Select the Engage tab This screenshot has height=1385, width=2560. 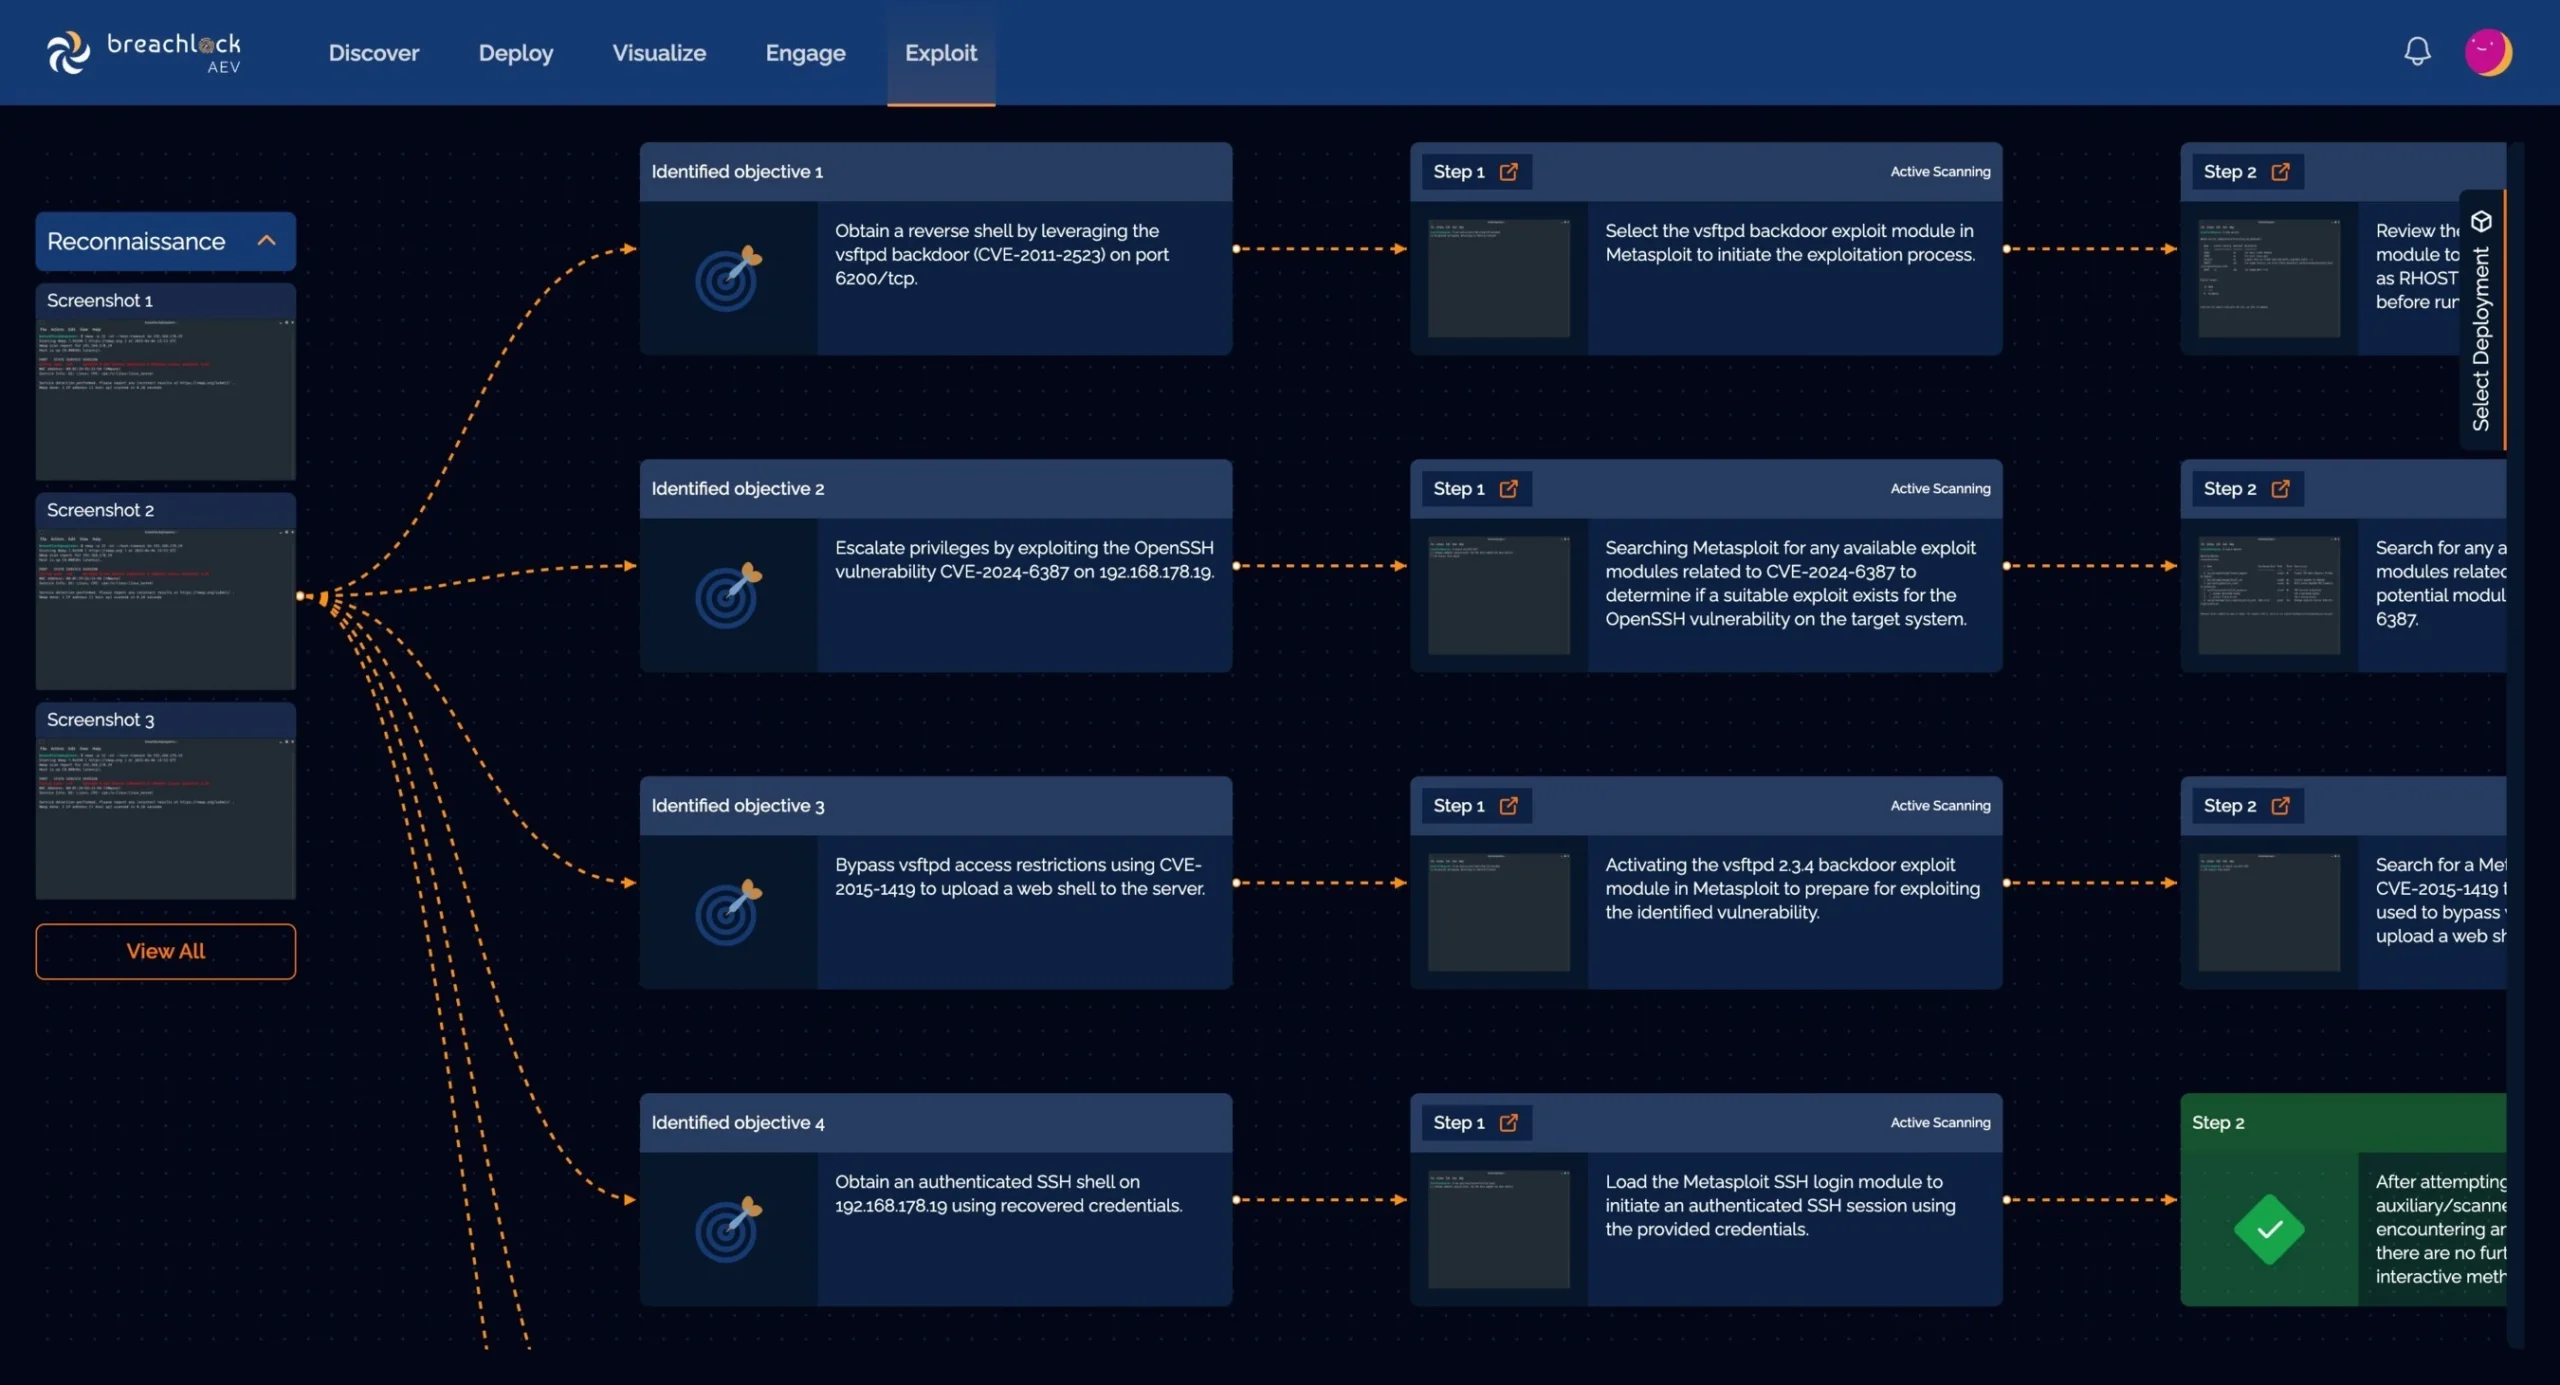click(x=805, y=52)
